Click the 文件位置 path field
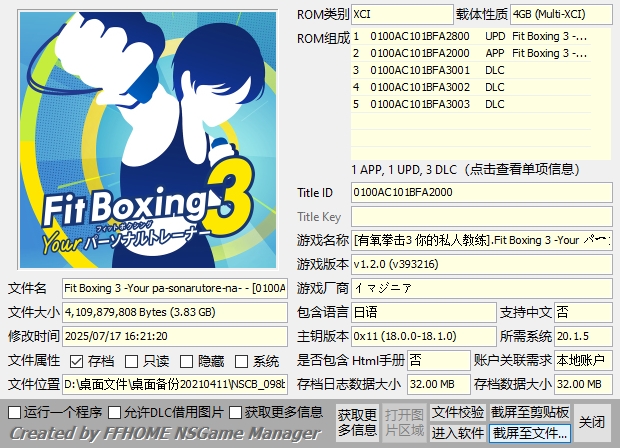The image size is (620, 448). coord(174,384)
